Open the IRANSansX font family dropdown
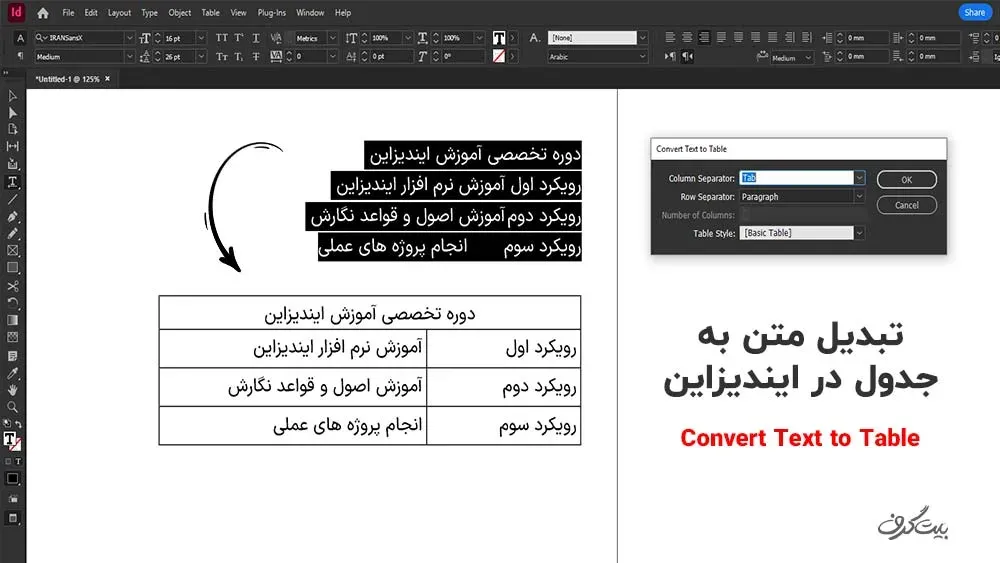1000x563 pixels. click(x=129, y=38)
